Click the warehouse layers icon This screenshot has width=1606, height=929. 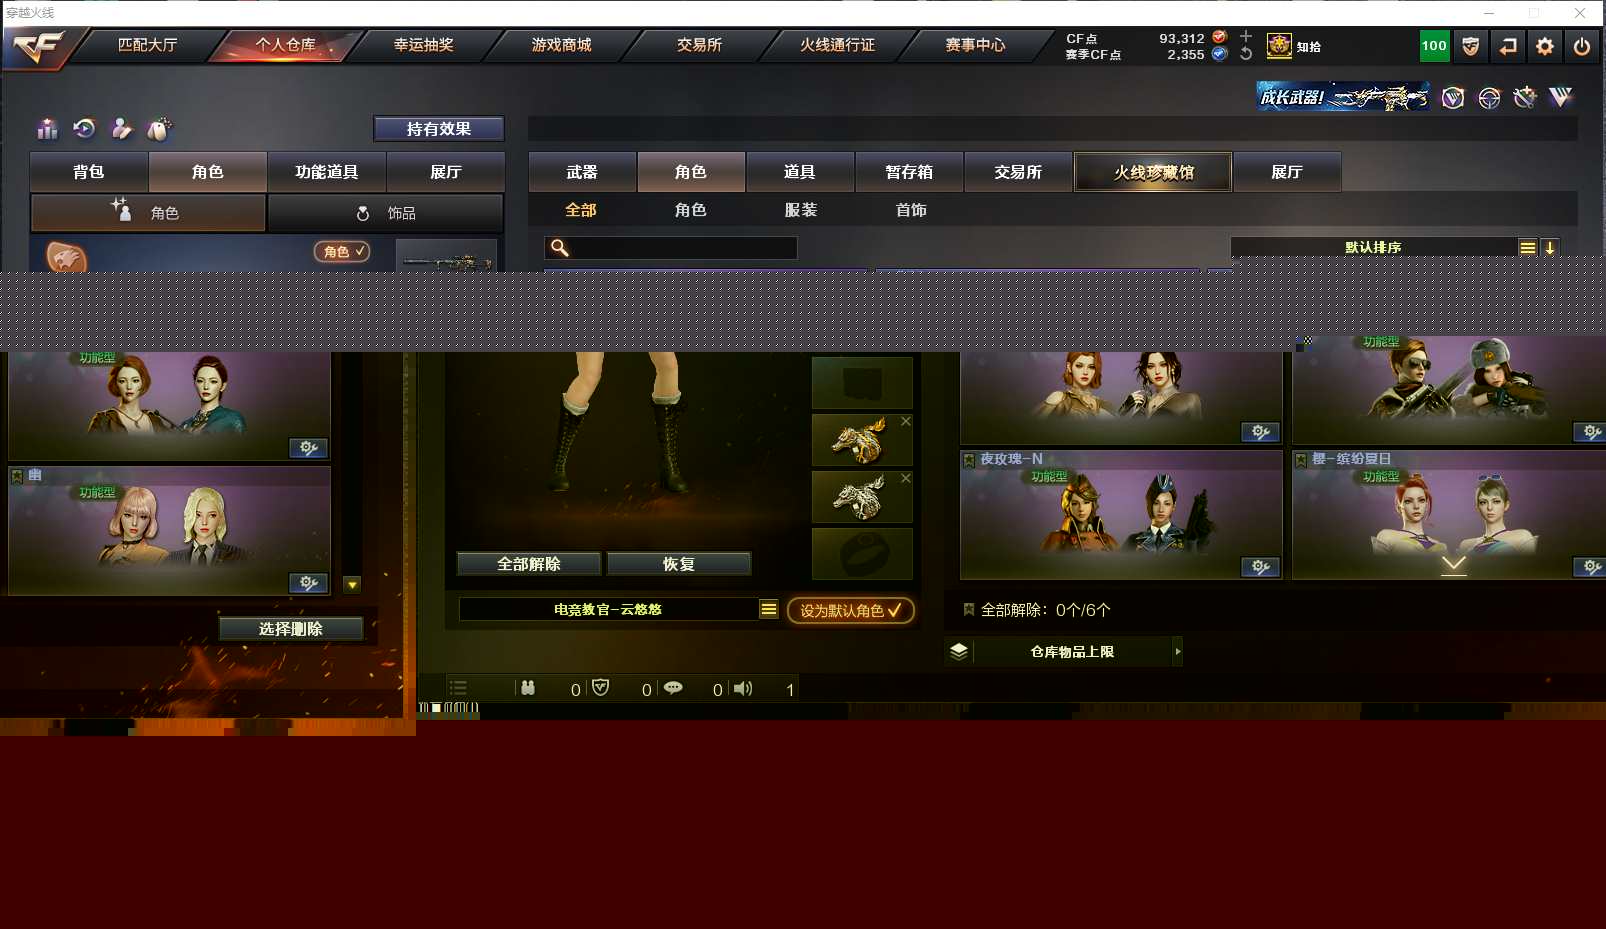(x=958, y=651)
